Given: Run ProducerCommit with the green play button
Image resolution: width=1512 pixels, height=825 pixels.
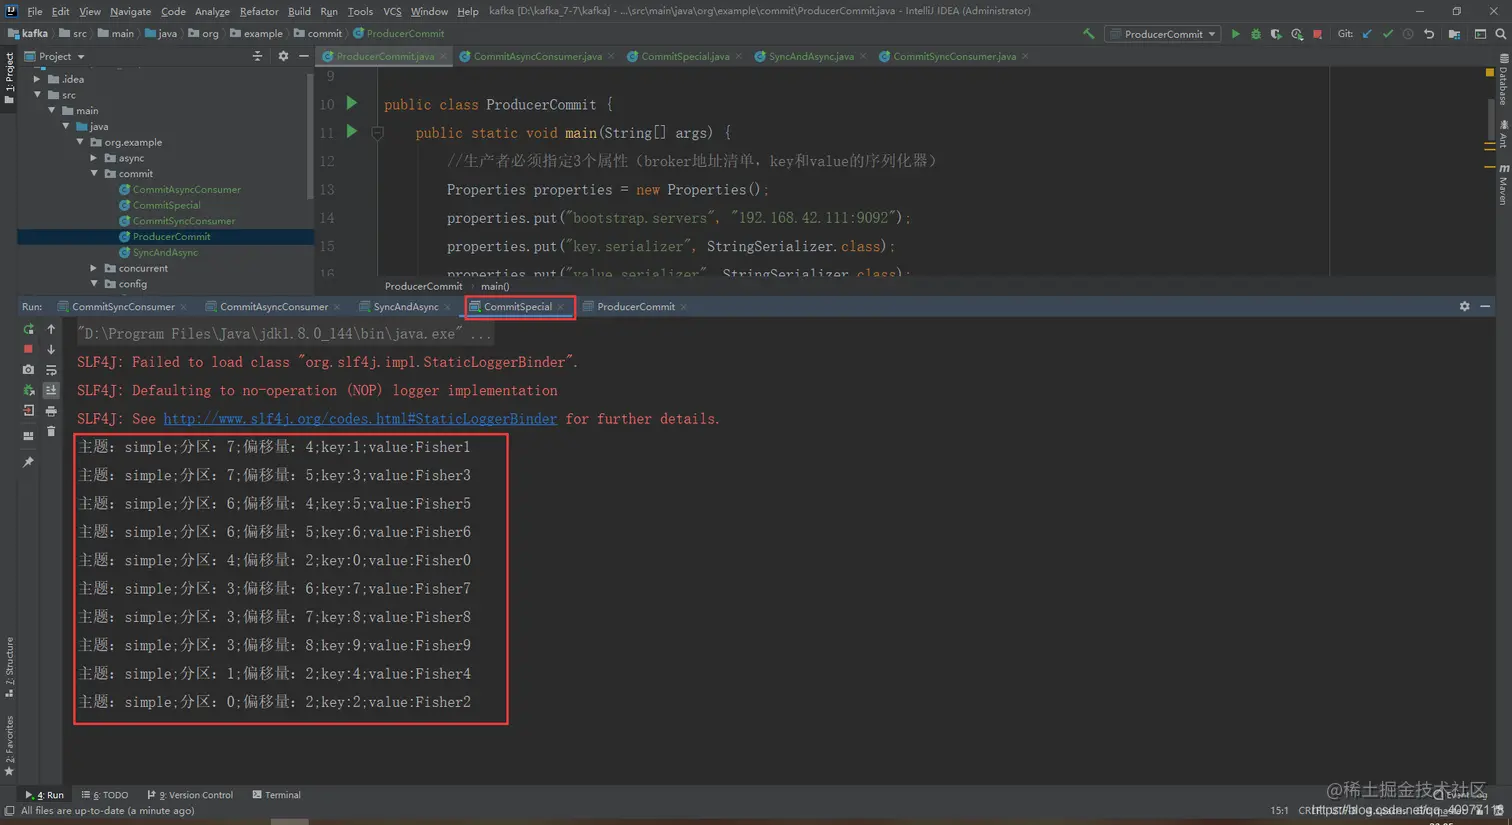Looking at the screenshot, I should tap(1236, 34).
